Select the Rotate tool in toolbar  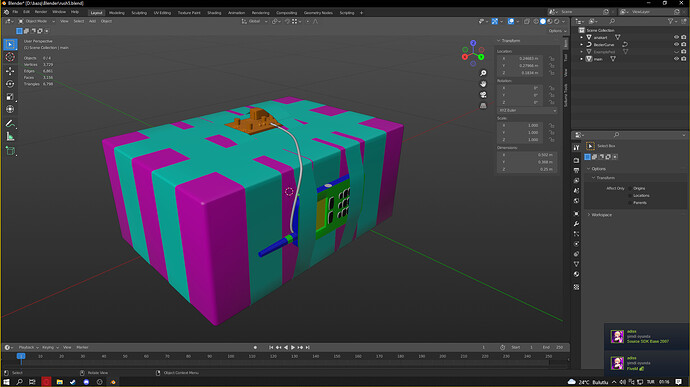click(10, 84)
